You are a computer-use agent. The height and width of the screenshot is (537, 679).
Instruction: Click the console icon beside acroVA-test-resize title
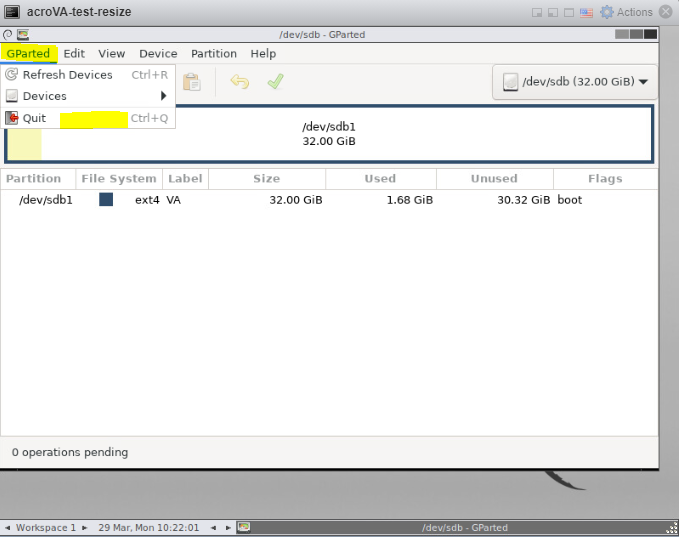[x=12, y=12]
